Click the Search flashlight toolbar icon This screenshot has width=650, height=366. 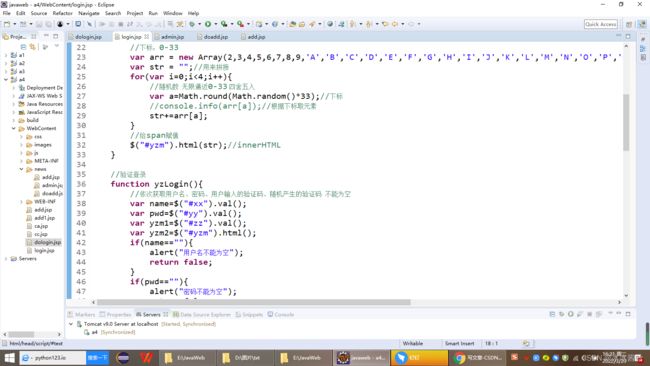click(x=312, y=24)
